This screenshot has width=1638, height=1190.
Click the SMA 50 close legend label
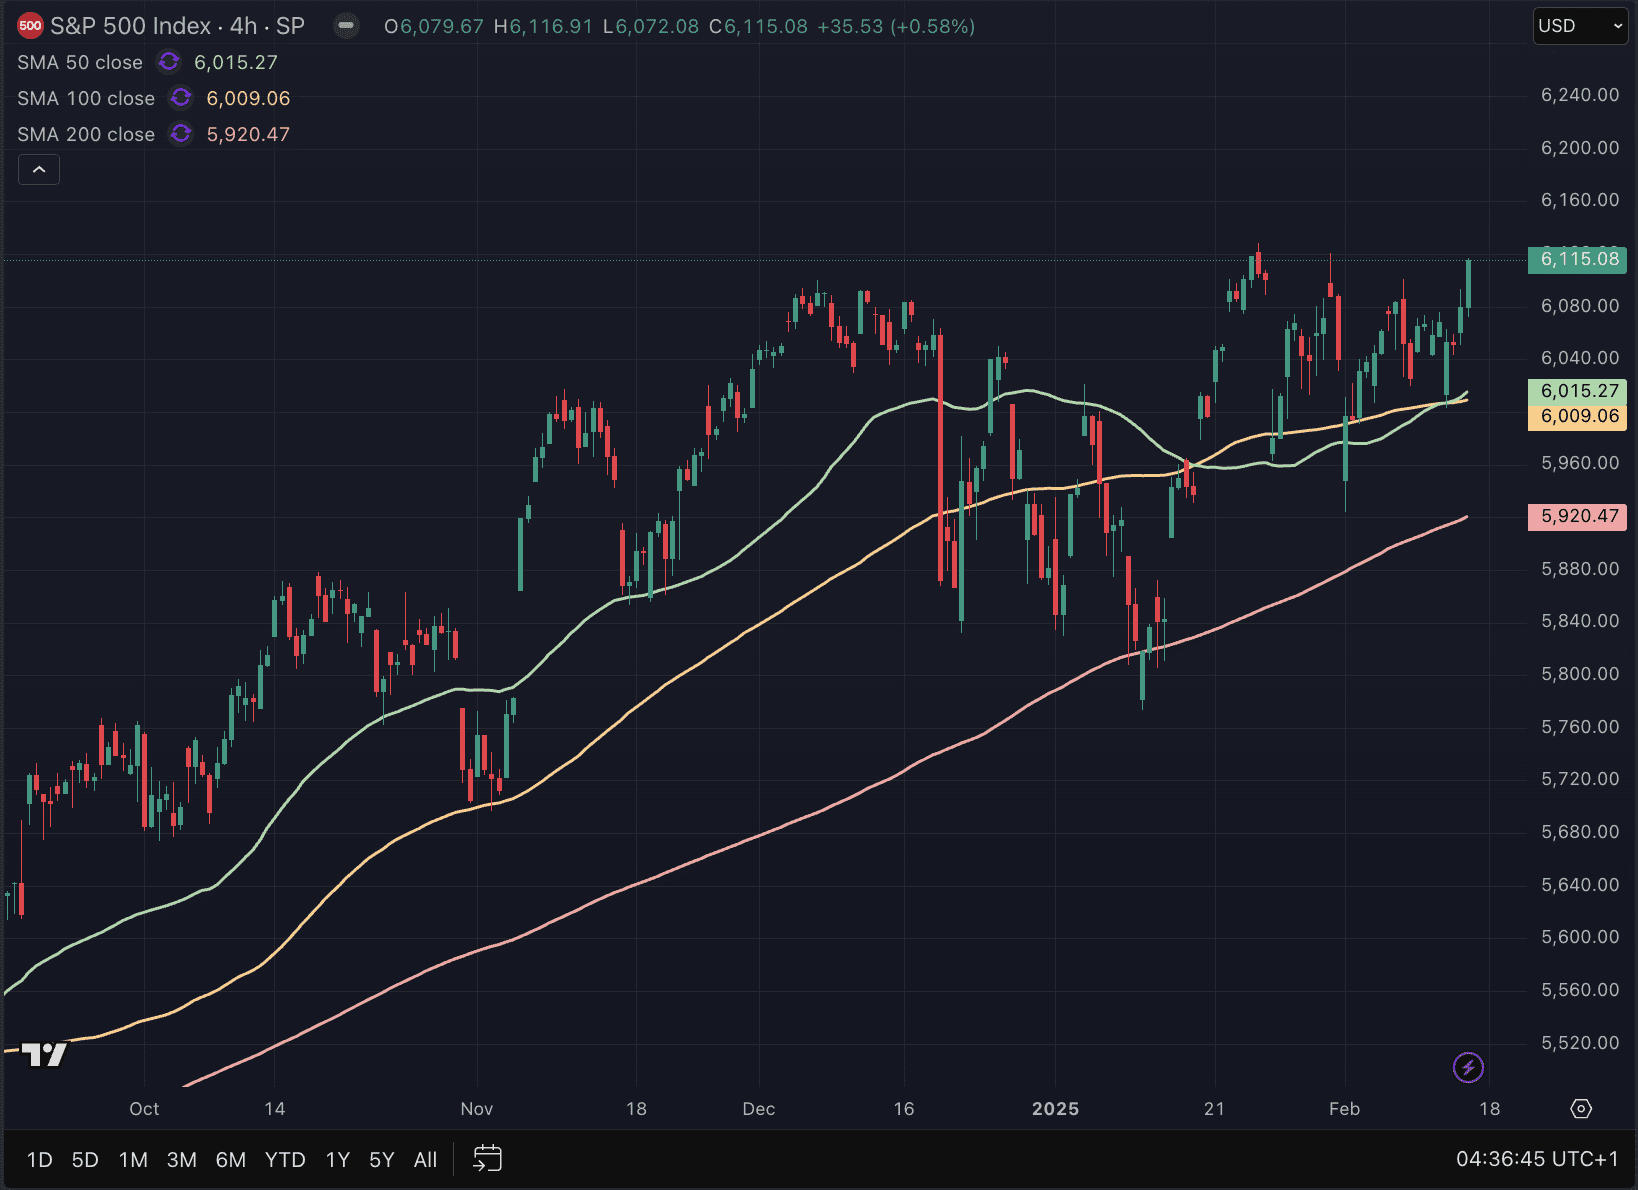tap(80, 62)
